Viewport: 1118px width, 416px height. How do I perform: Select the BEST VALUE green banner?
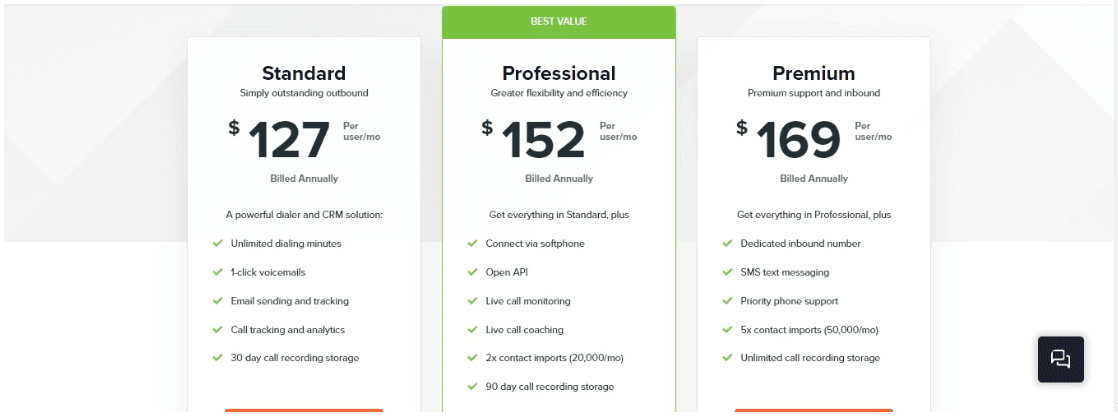click(559, 22)
